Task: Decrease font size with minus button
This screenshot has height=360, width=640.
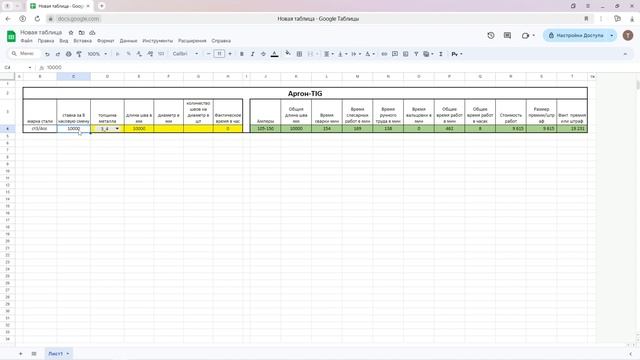Action: [x=208, y=54]
